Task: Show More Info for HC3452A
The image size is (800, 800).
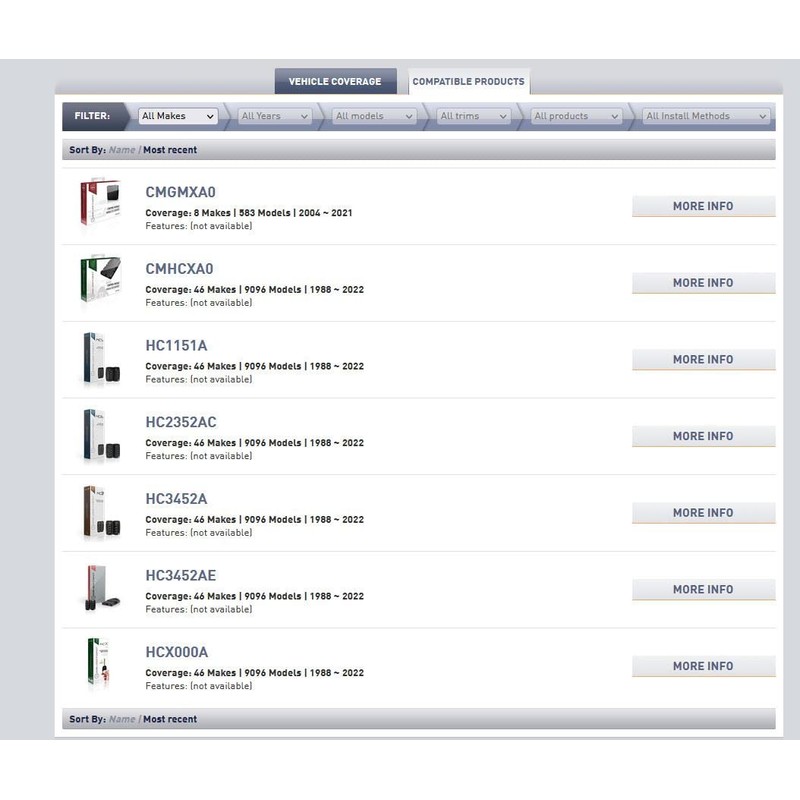Action: [704, 513]
